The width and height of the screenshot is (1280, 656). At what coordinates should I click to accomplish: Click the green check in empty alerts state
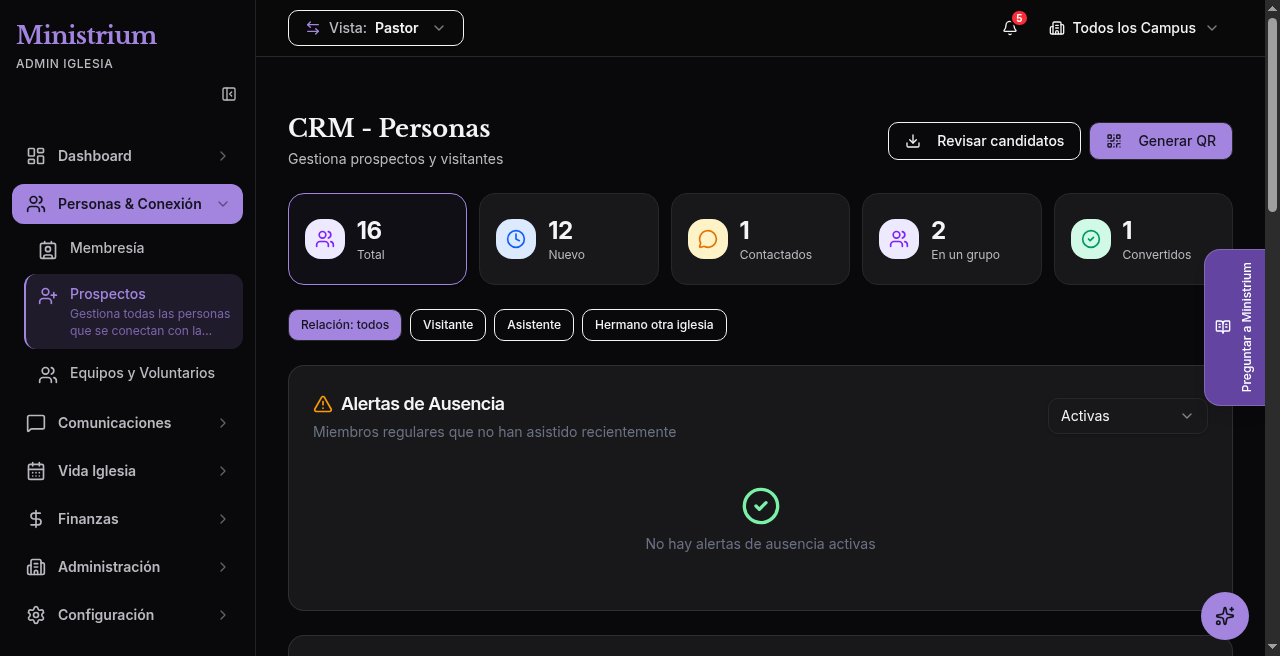761,506
